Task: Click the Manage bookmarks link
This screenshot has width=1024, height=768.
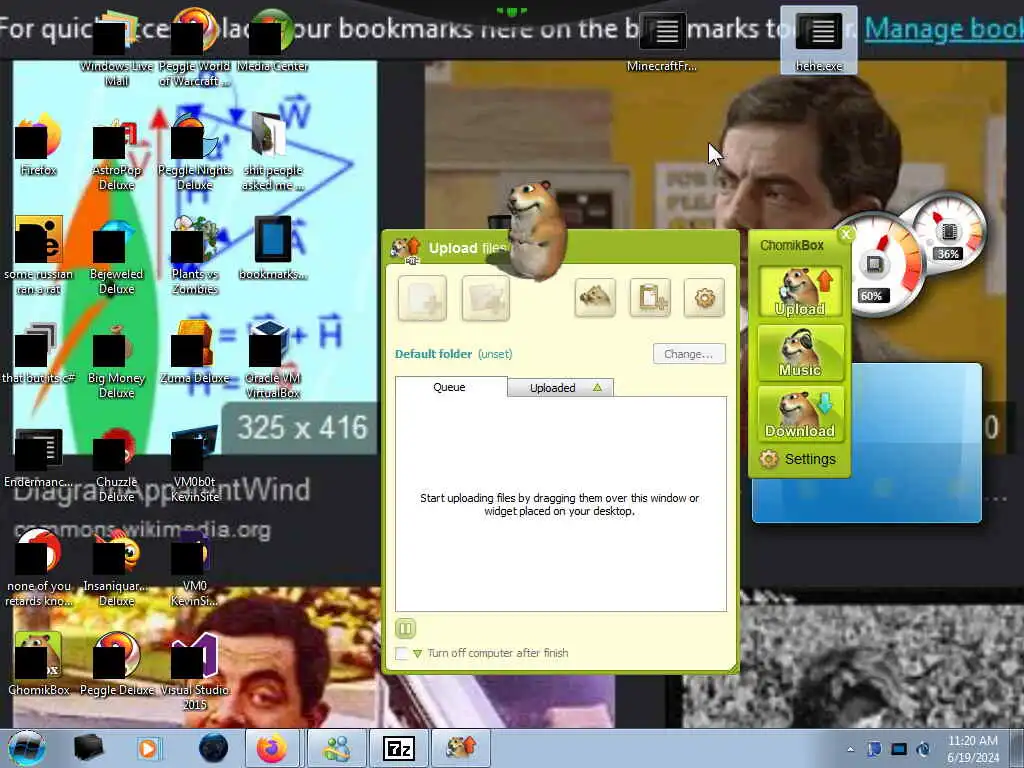Action: point(944,29)
